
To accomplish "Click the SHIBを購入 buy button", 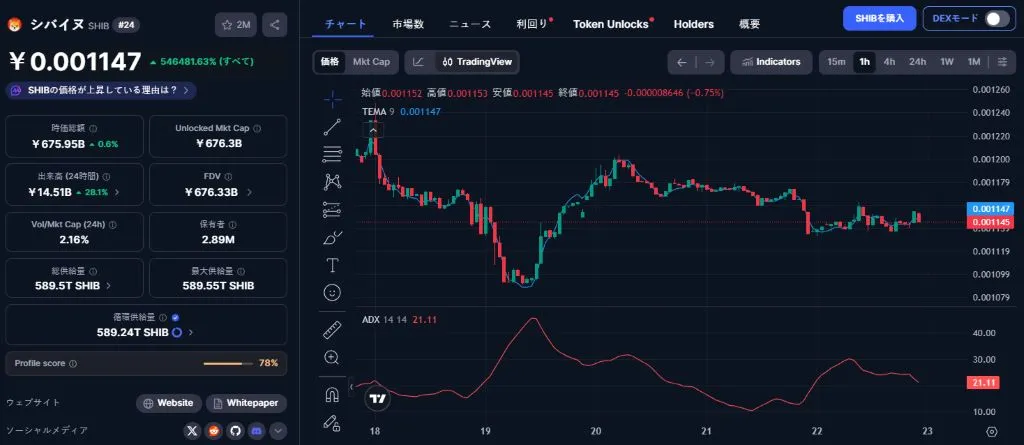I will [880, 18].
